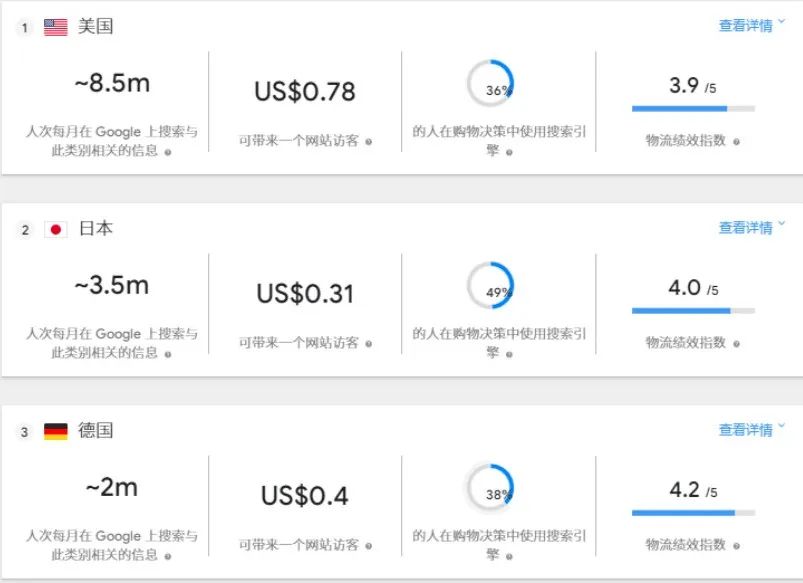Expand 查看详情 for 美国

(751, 25)
